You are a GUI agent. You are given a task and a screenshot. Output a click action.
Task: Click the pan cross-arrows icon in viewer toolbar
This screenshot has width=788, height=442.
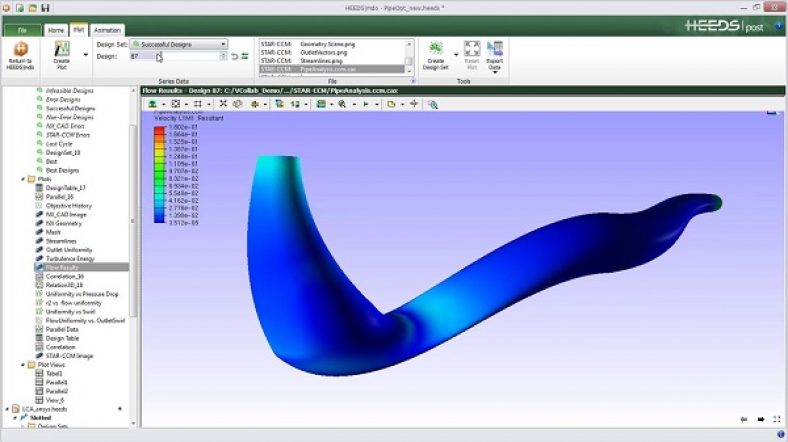point(414,104)
